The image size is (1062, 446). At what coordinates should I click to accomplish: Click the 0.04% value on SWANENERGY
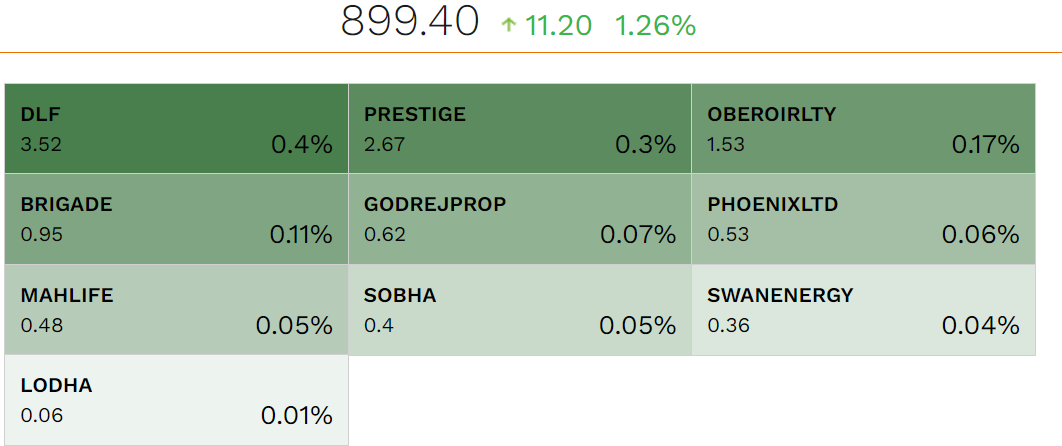980,325
